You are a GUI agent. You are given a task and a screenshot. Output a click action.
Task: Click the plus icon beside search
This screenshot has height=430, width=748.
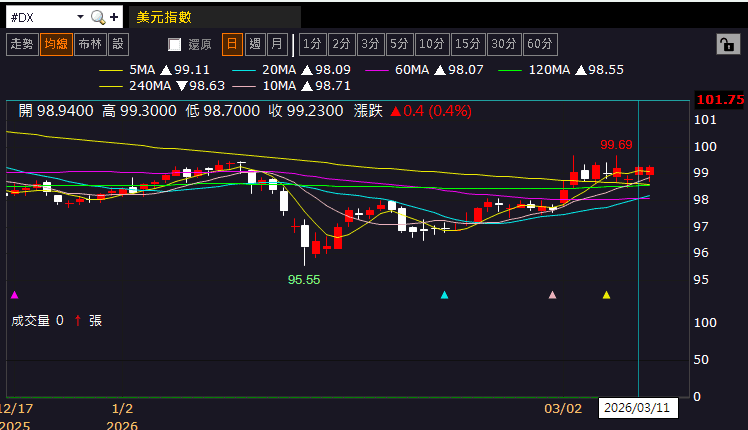(114, 17)
